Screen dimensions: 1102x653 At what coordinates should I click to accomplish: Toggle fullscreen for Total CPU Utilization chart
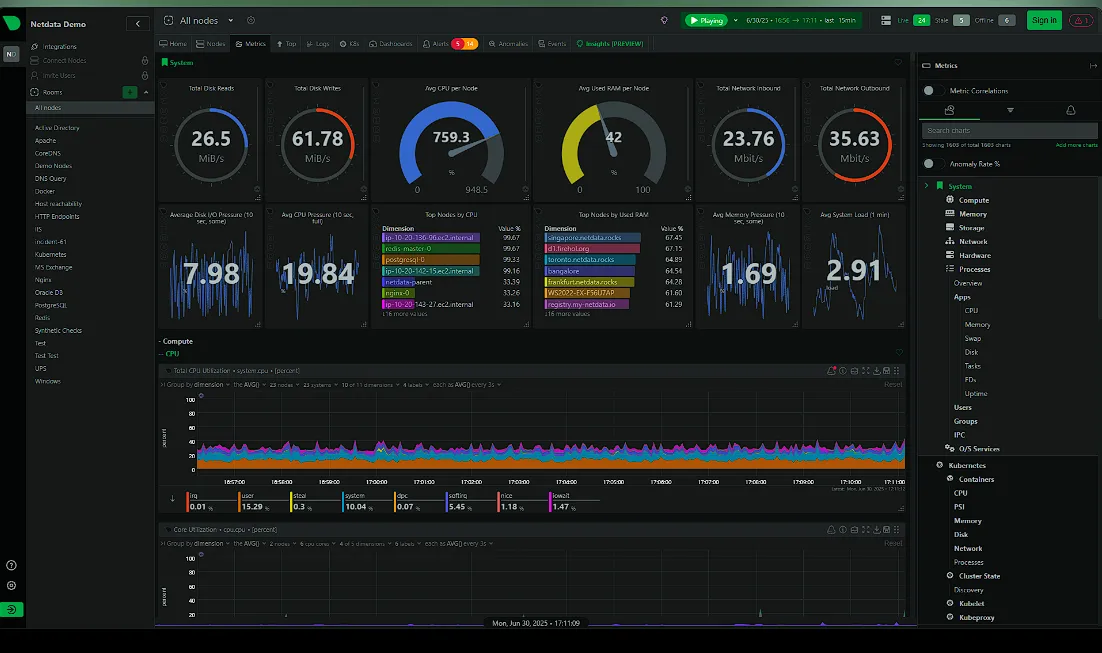click(x=866, y=370)
